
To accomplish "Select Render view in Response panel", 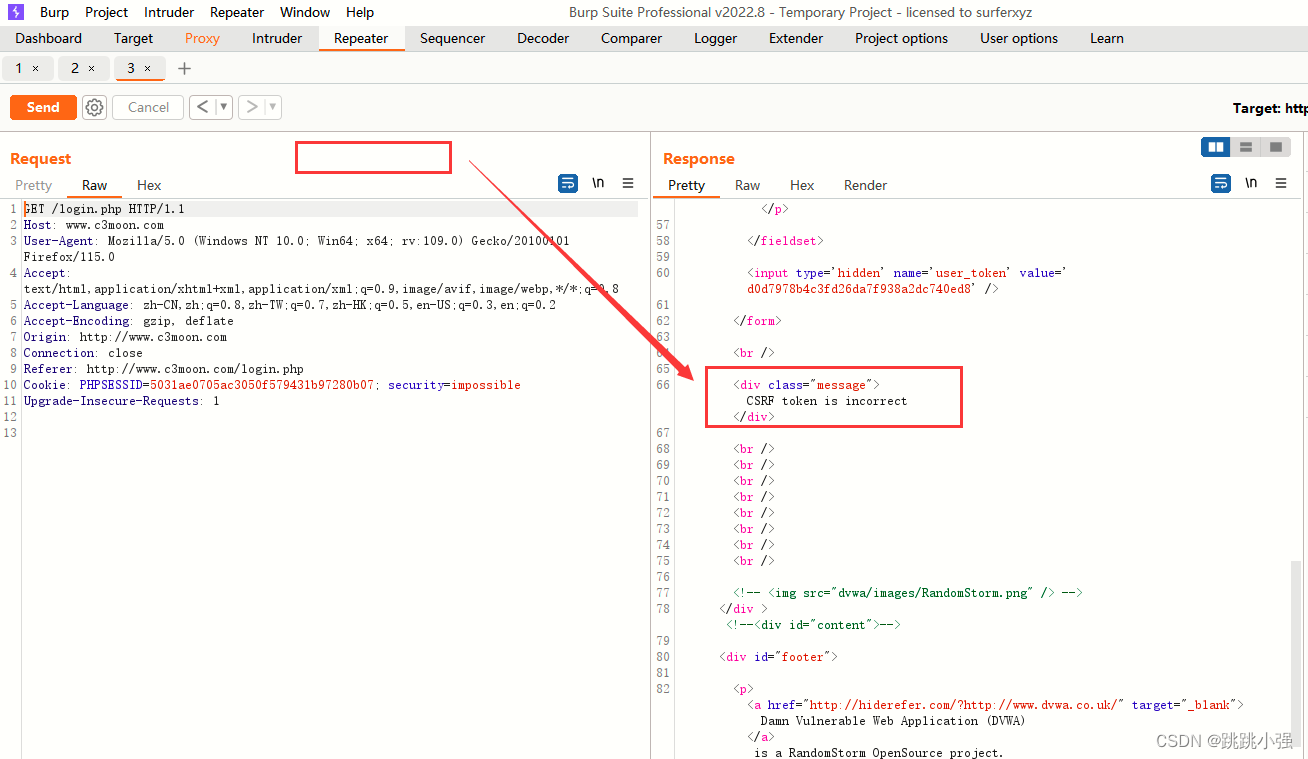I will click(x=865, y=185).
